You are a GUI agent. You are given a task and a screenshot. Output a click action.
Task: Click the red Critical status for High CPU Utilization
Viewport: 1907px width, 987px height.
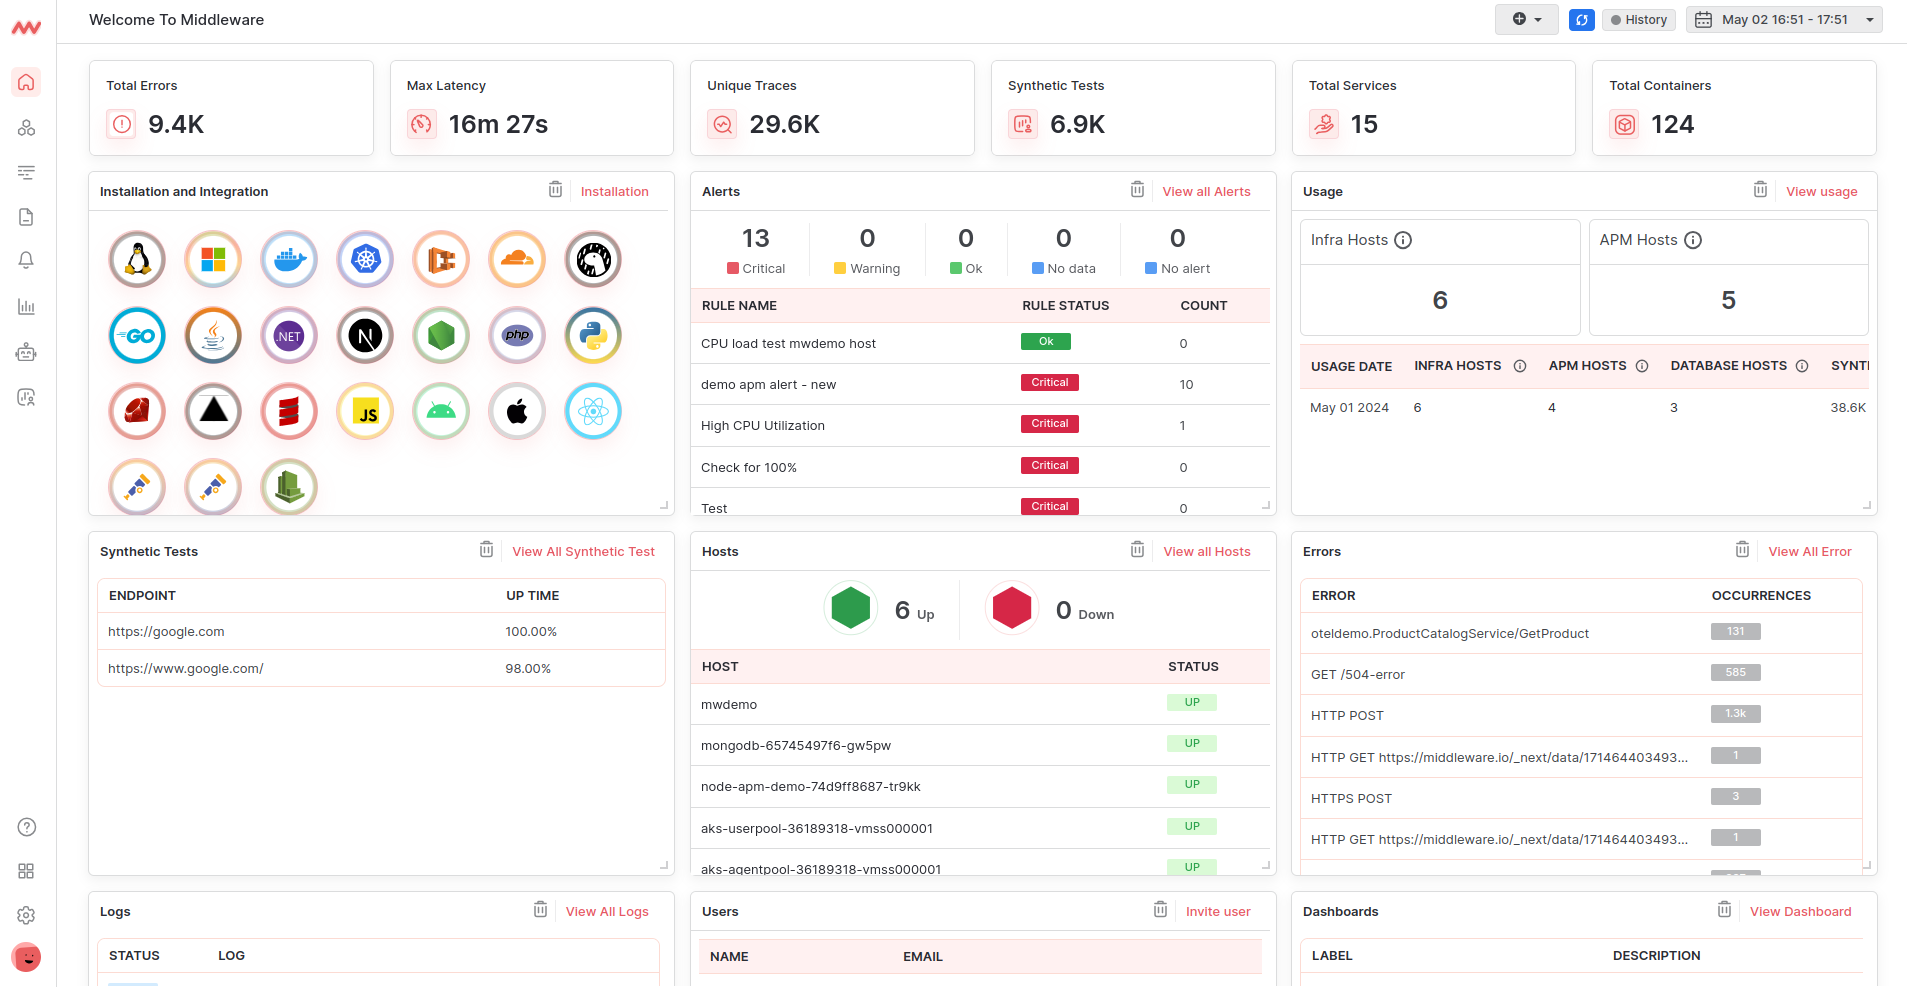coord(1049,424)
